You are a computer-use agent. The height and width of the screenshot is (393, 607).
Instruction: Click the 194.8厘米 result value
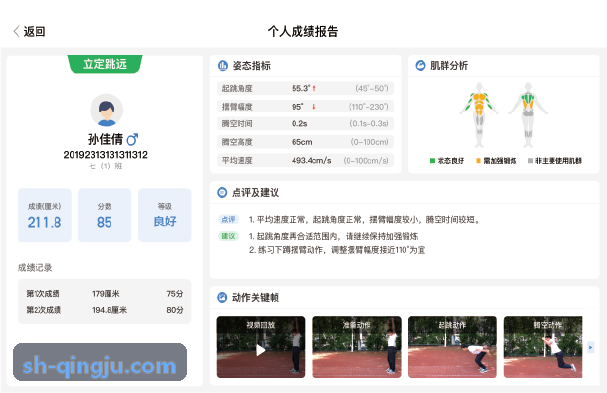point(110,310)
